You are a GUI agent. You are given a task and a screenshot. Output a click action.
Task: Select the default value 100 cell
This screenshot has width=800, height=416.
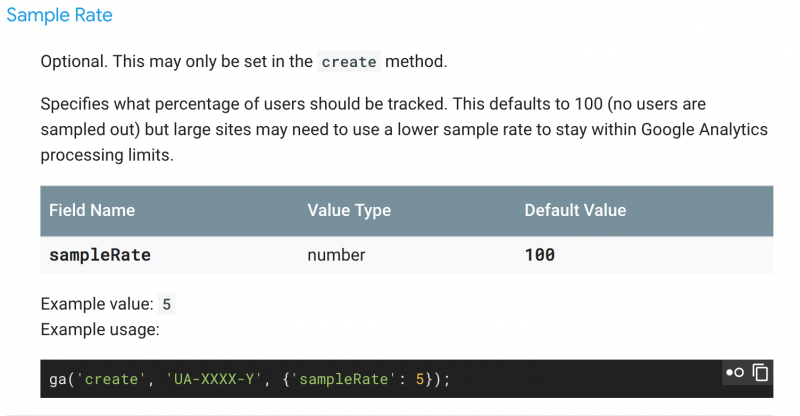click(x=540, y=255)
